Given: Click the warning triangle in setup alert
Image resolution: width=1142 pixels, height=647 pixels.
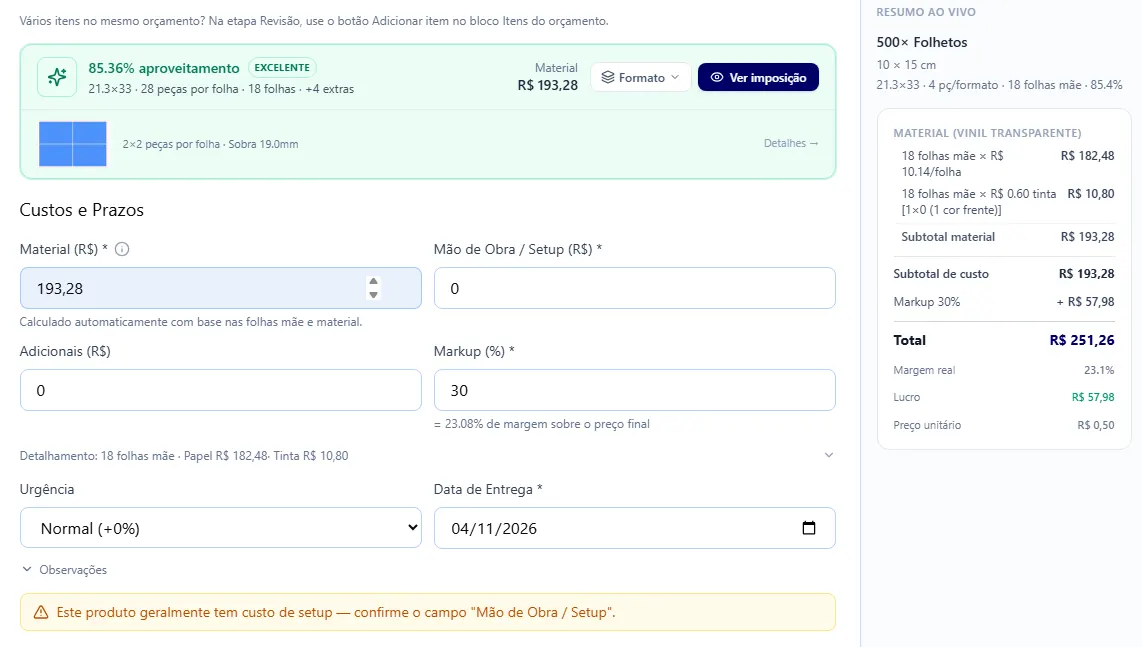Looking at the screenshot, I should point(41,612).
